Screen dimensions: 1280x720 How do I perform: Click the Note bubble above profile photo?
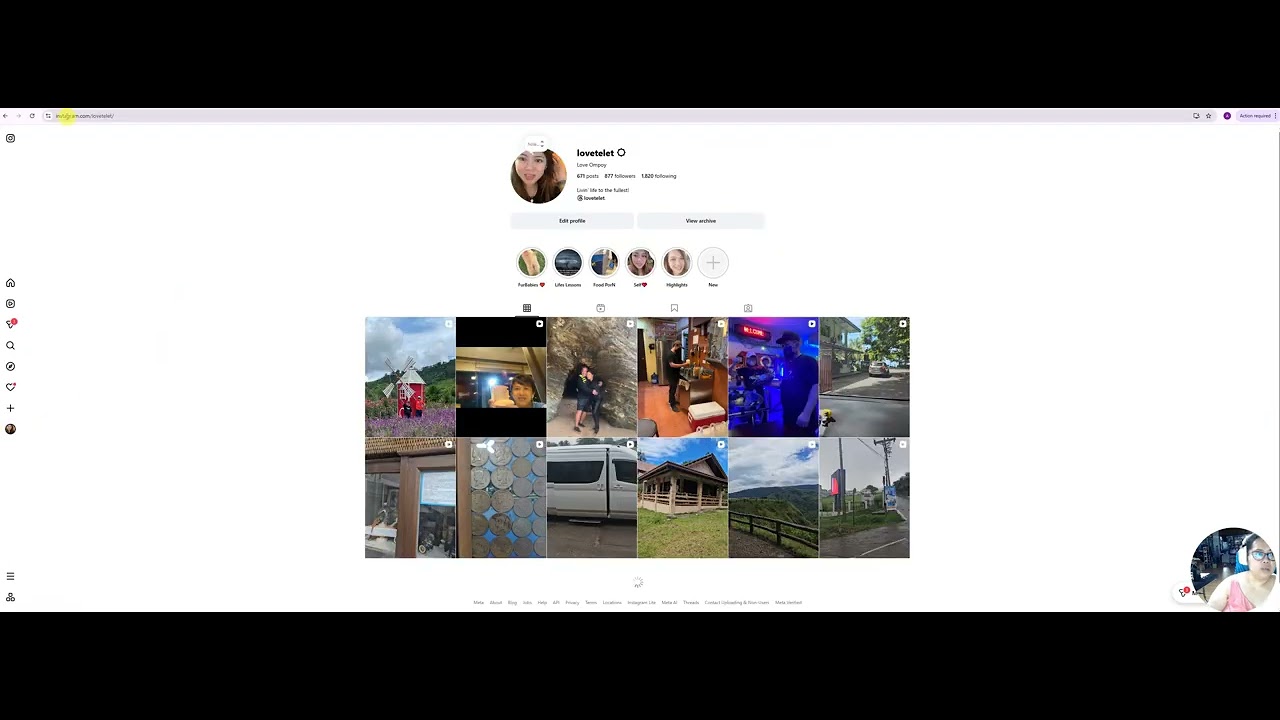pos(535,144)
